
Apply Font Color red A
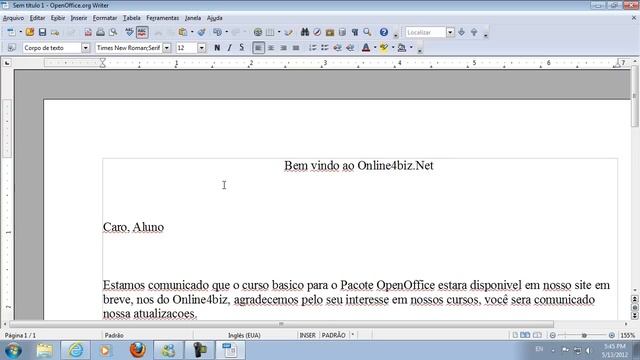(366, 48)
